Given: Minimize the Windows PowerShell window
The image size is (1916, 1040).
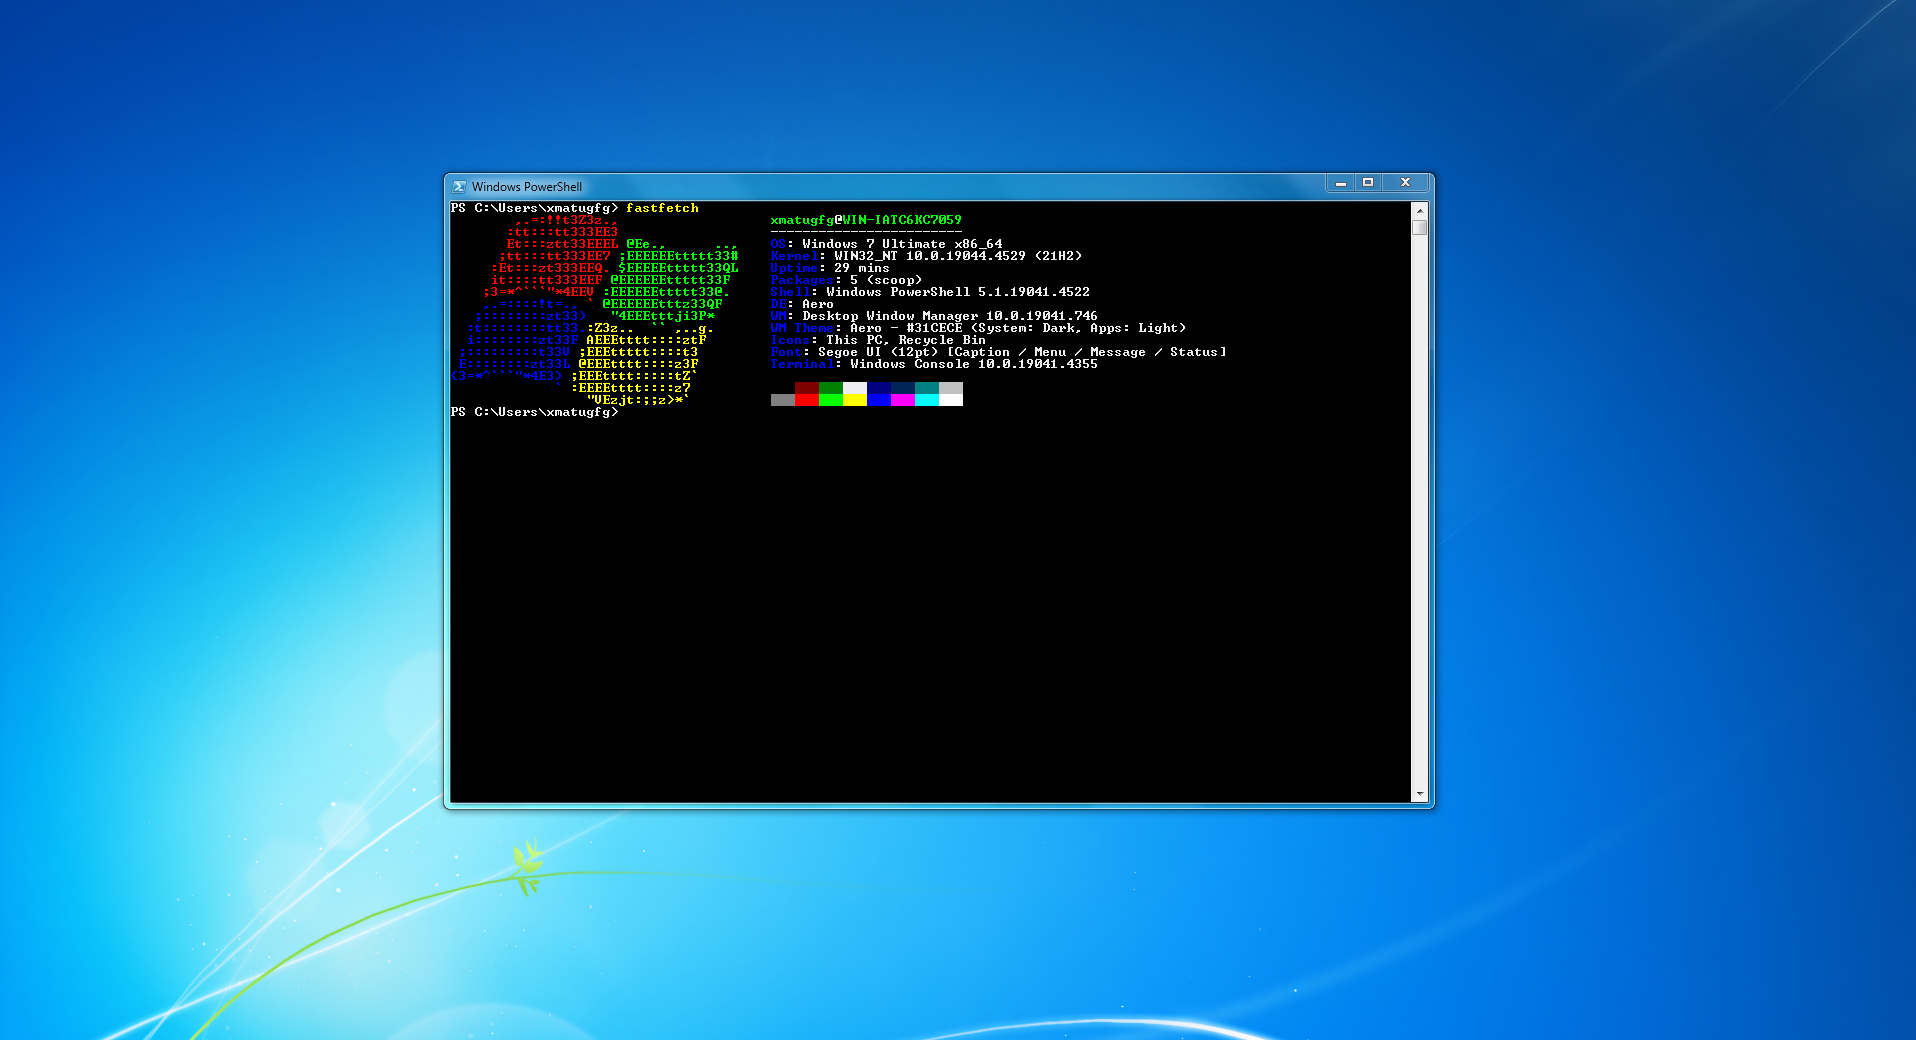Looking at the screenshot, I should (x=1340, y=183).
